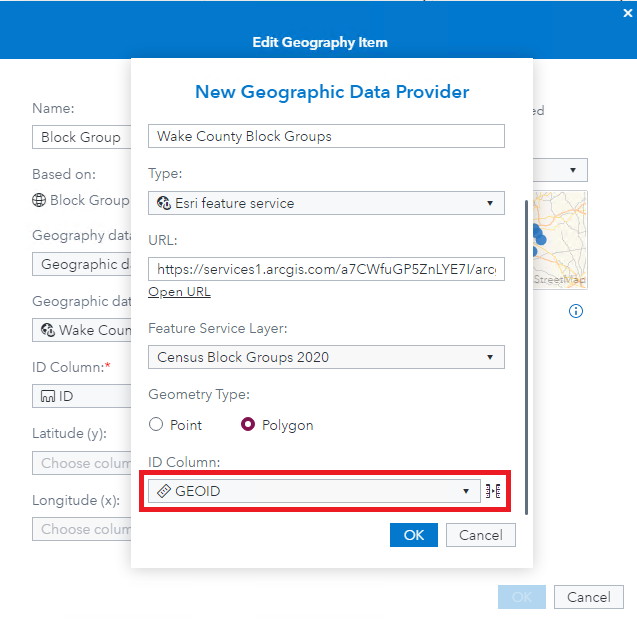The height and width of the screenshot is (619, 637).
Task: Open the URL link
Action: pyautogui.click(x=179, y=292)
